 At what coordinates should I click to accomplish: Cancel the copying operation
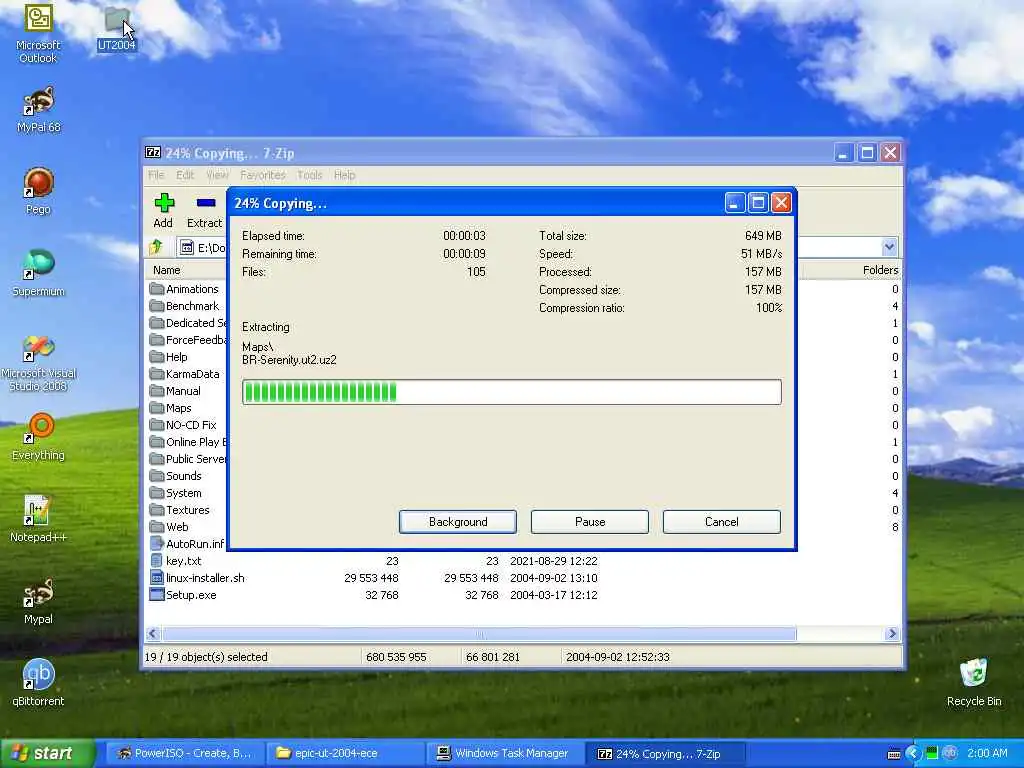coord(722,522)
